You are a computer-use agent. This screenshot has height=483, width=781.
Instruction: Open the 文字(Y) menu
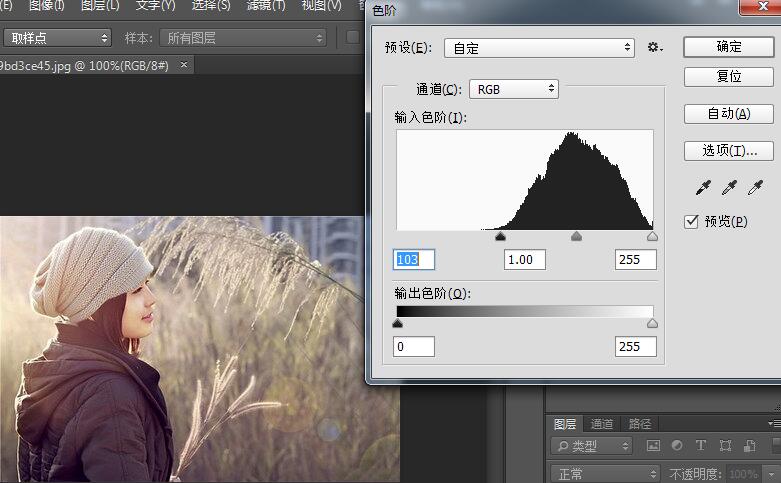click(155, 6)
